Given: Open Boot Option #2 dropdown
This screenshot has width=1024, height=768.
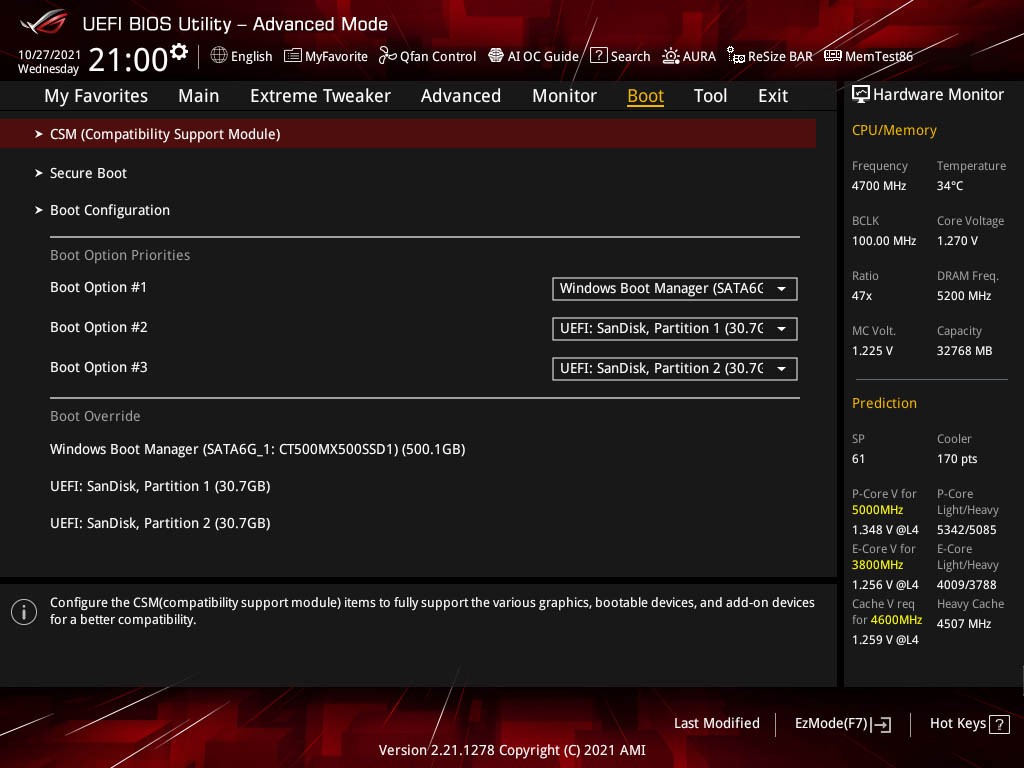Looking at the screenshot, I should [675, 328].
